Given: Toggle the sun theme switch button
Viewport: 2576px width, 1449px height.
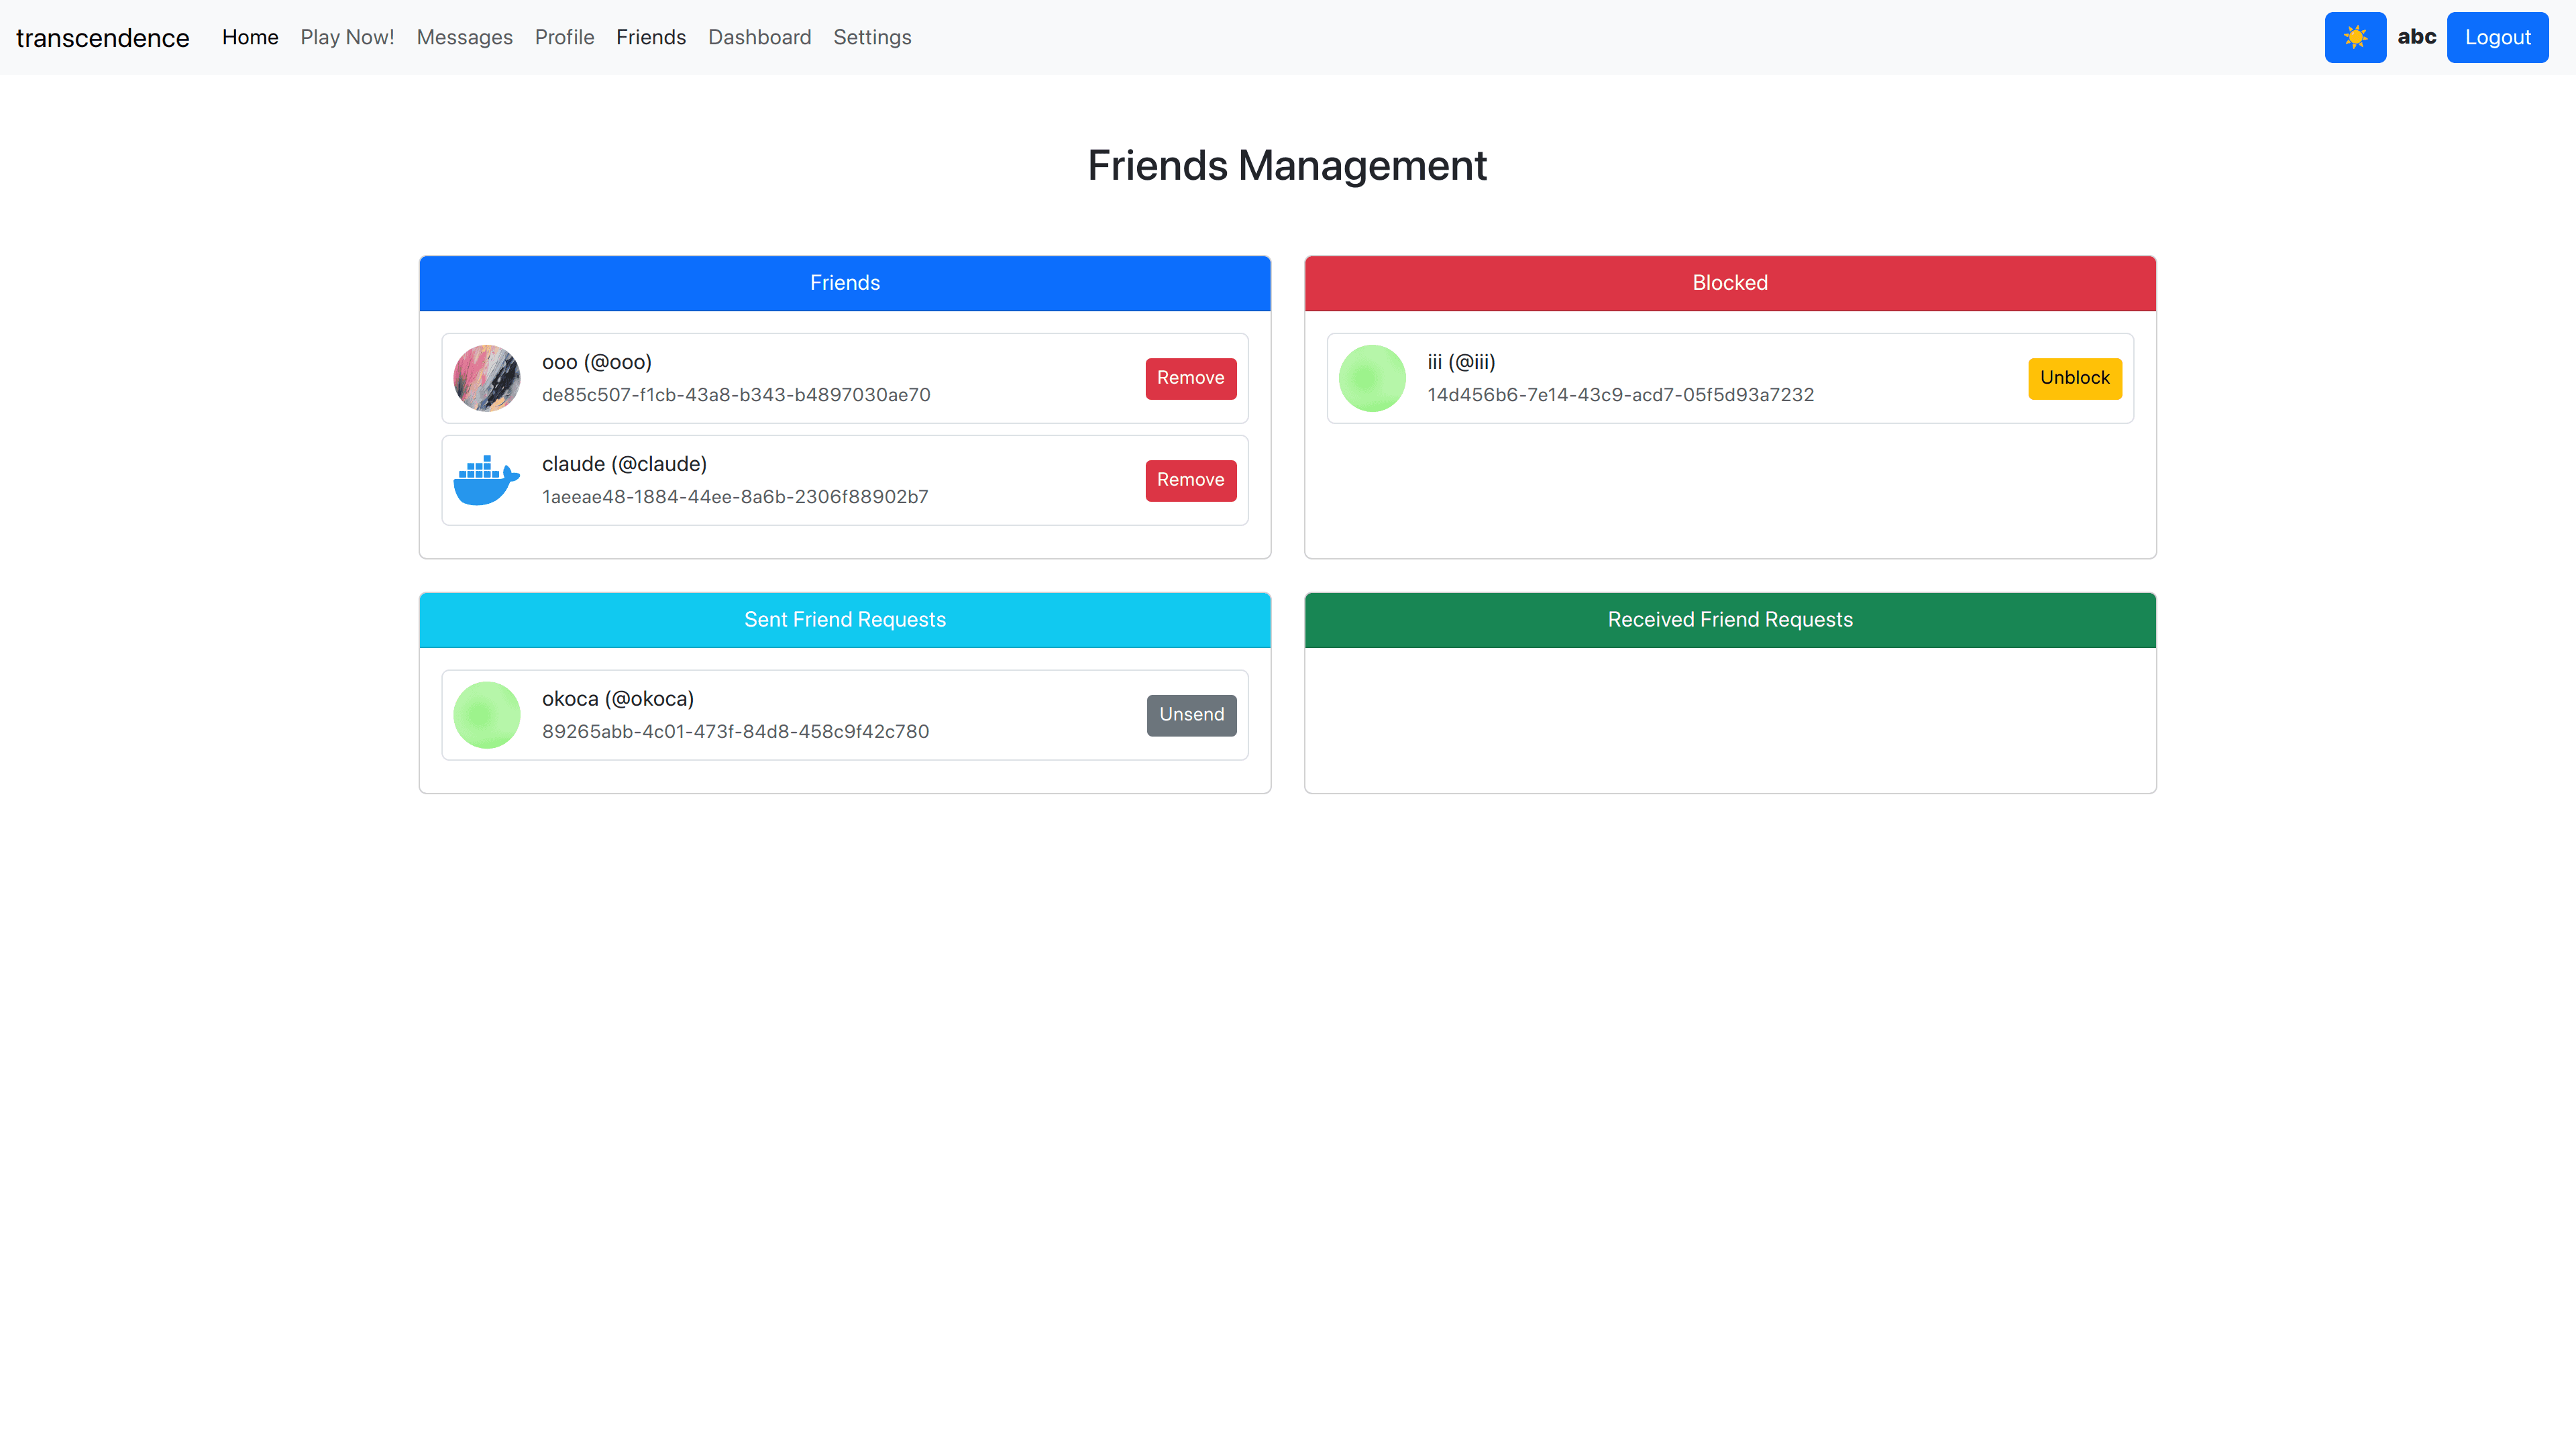Looking at the screenshot, I should pos(2354,37).
